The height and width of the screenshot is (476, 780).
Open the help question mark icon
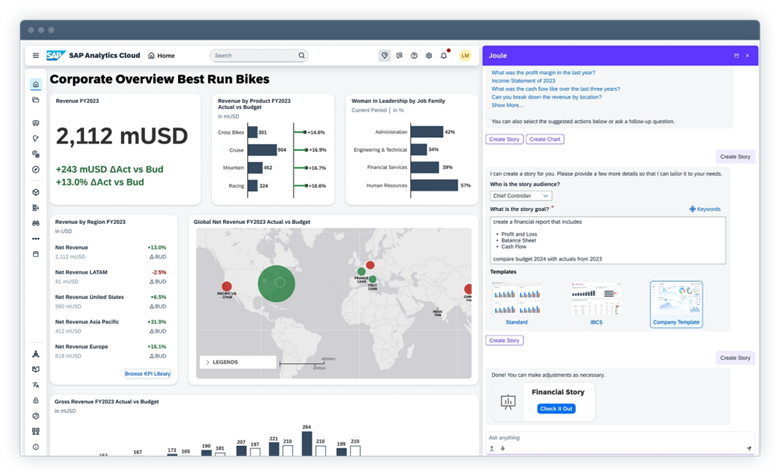pyautogui.click(x=413, y=56)
